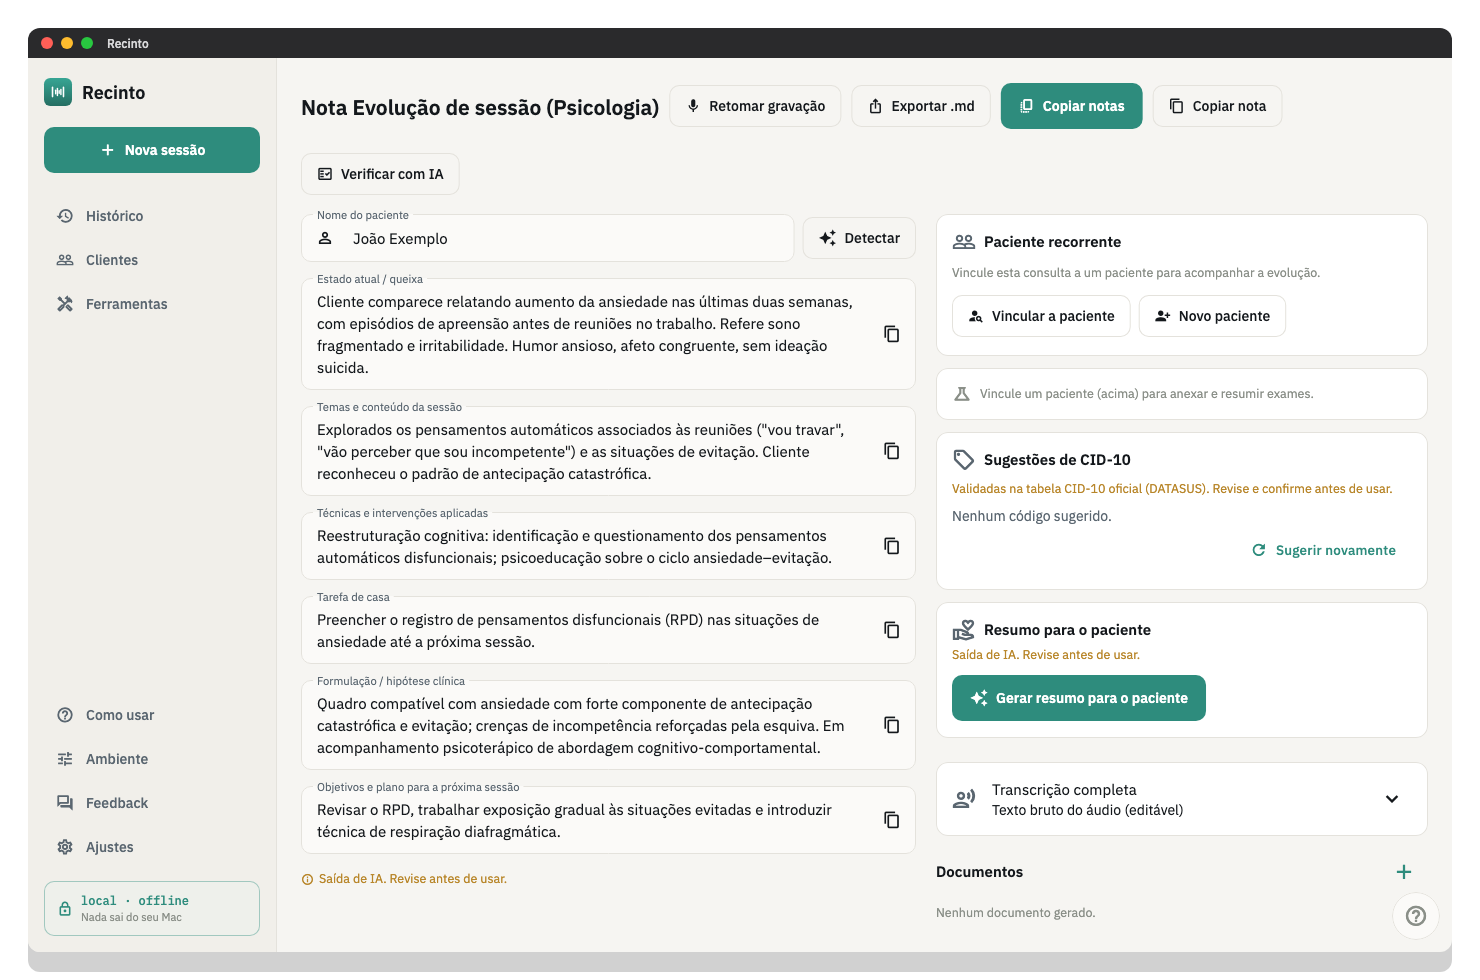Copy the Técnicas e intervenções aplicadas section
1480x980 pixels.
[x=891, y=546]
